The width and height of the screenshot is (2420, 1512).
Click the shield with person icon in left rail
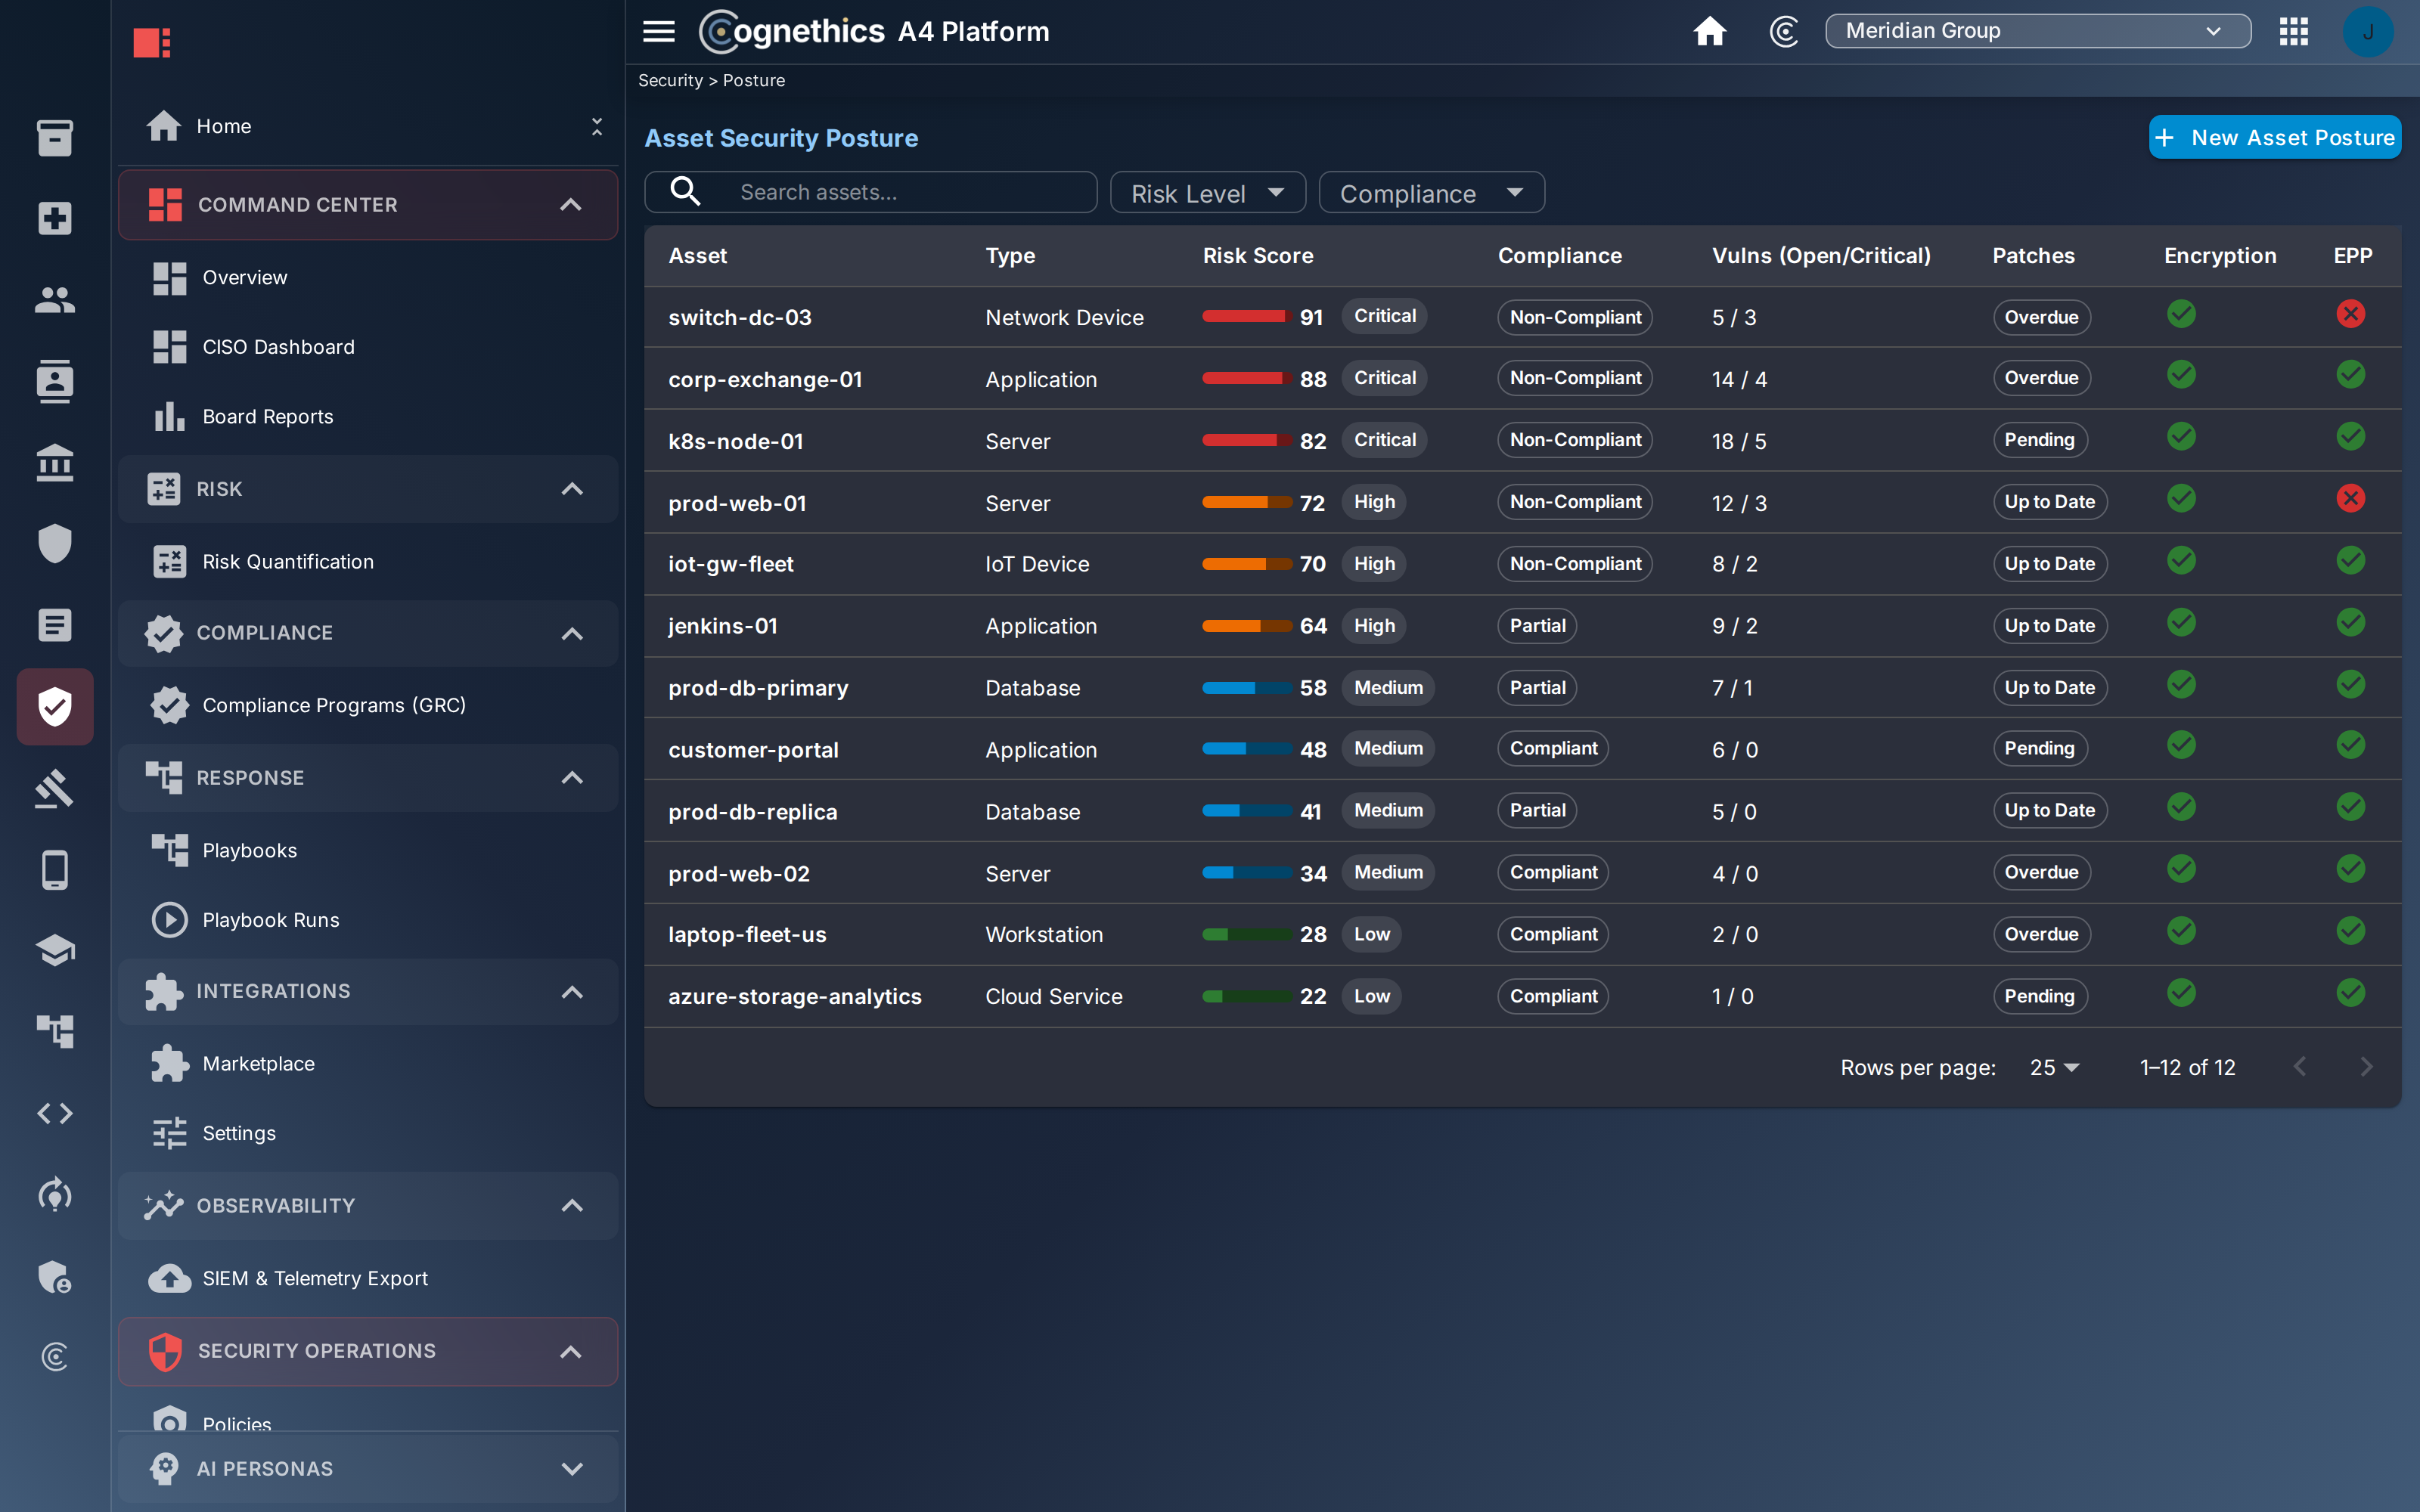click(x=55, y=1276)
